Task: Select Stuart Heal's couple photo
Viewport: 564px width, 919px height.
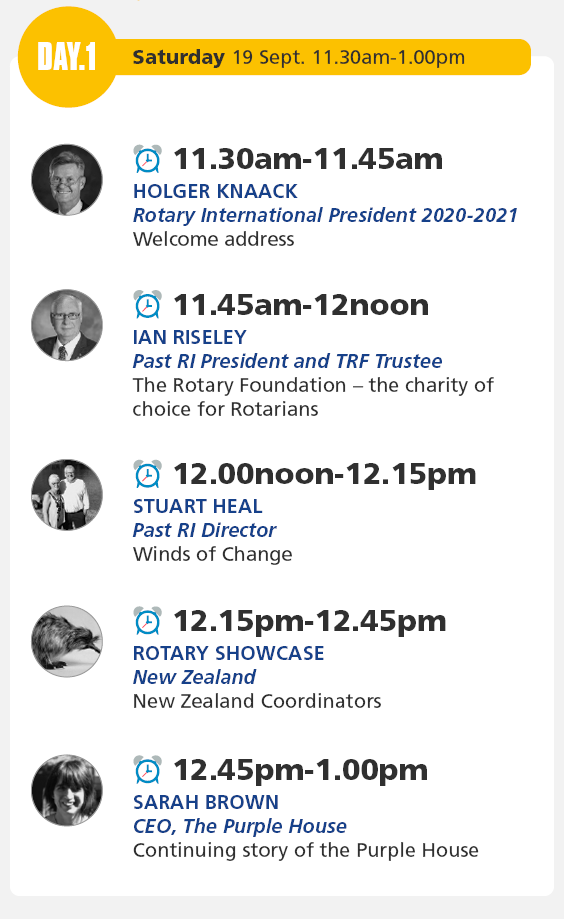Action: point(67,495)
